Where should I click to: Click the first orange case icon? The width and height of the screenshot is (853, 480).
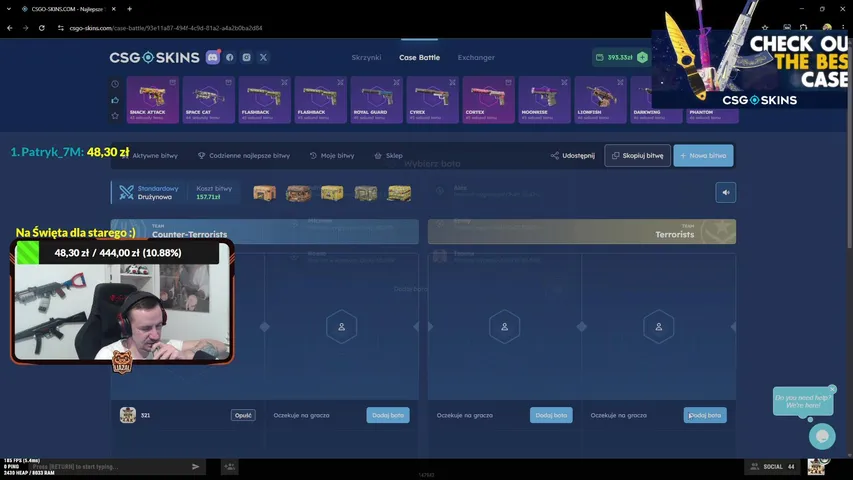pos(264,193)
